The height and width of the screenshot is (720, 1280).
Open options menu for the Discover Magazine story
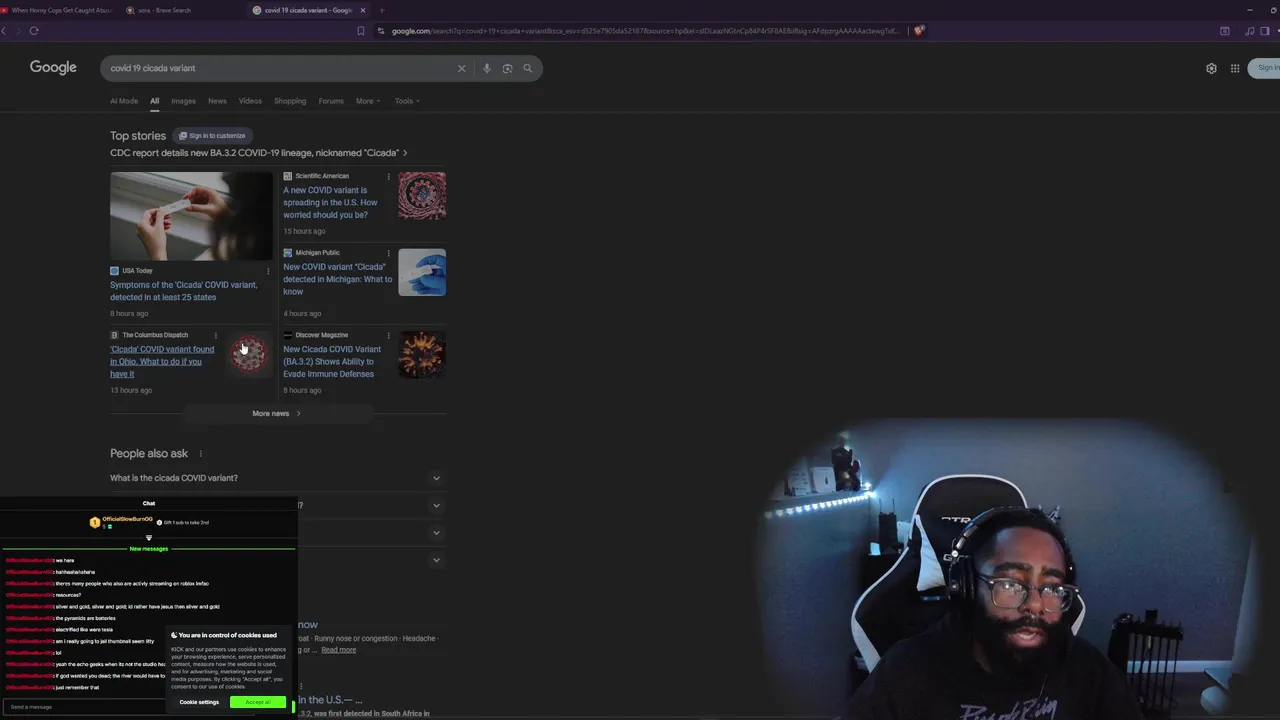[x=388, y=336]
